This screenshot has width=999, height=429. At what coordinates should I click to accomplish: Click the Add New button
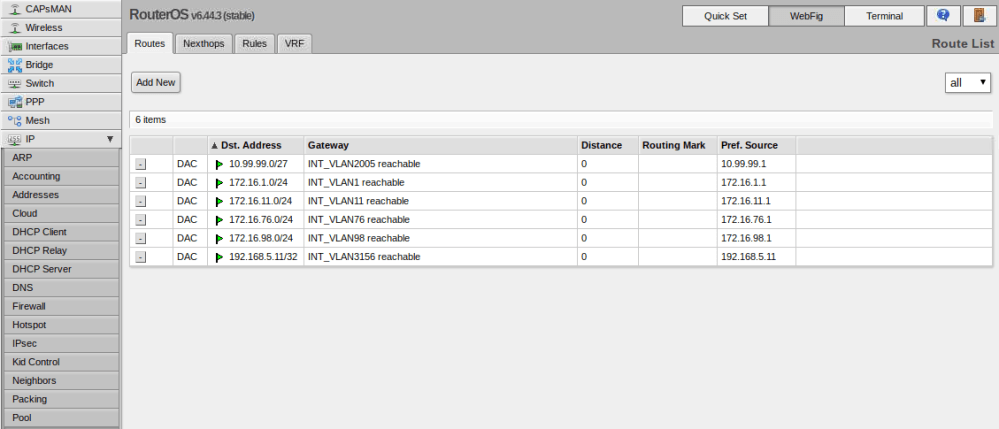click(155, 83)
